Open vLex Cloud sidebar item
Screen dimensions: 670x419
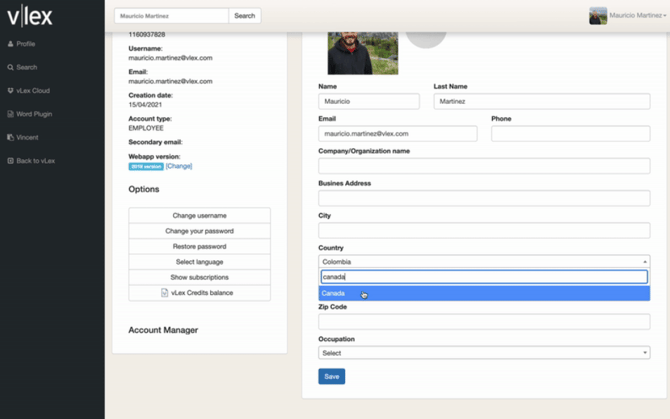tap(29, 91)
